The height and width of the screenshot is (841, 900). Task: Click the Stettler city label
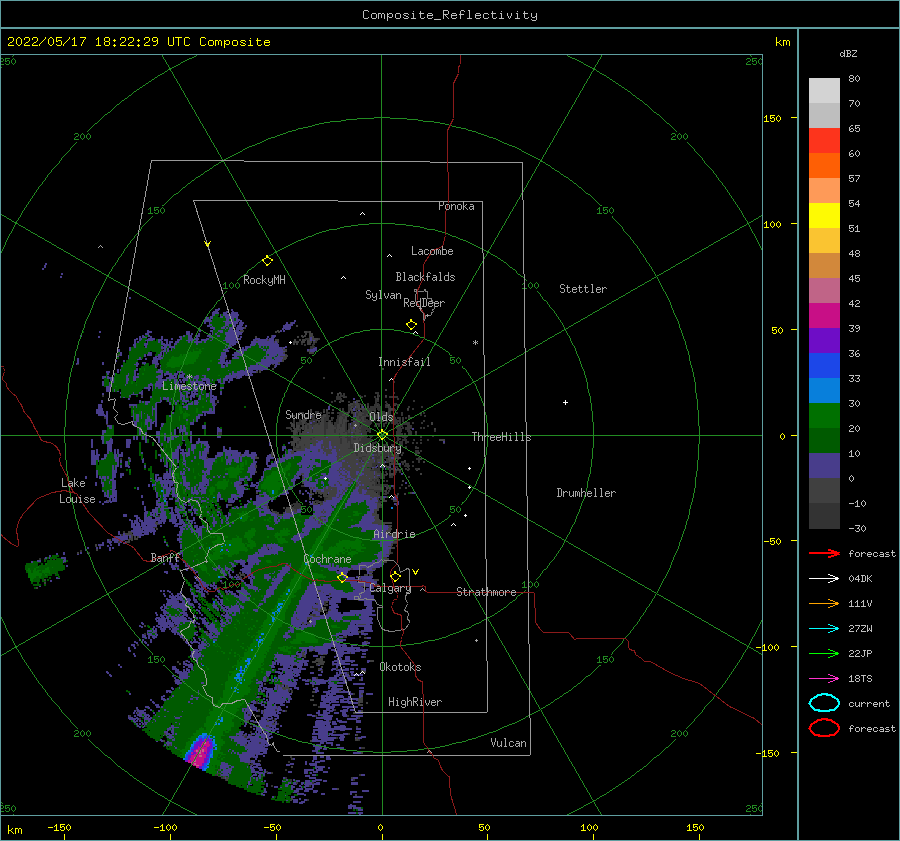(x=583, y=289)
